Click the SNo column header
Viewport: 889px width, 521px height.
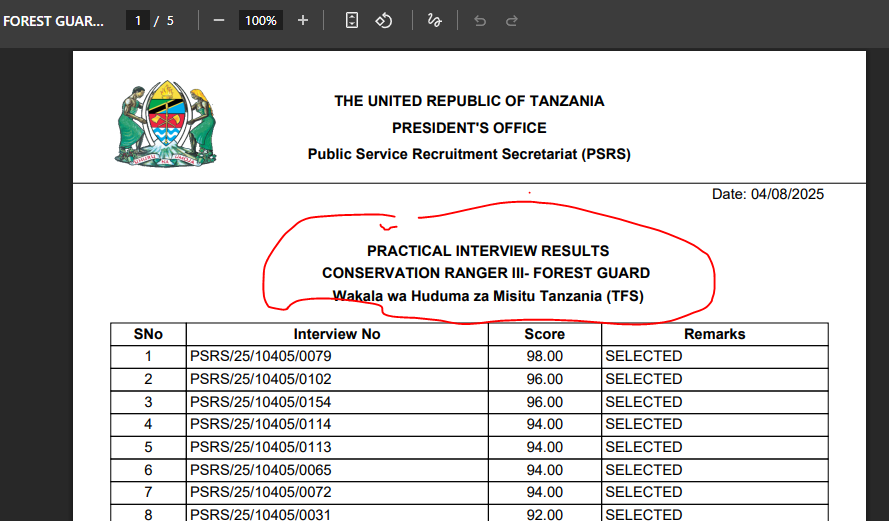click(x=148, y=334)
